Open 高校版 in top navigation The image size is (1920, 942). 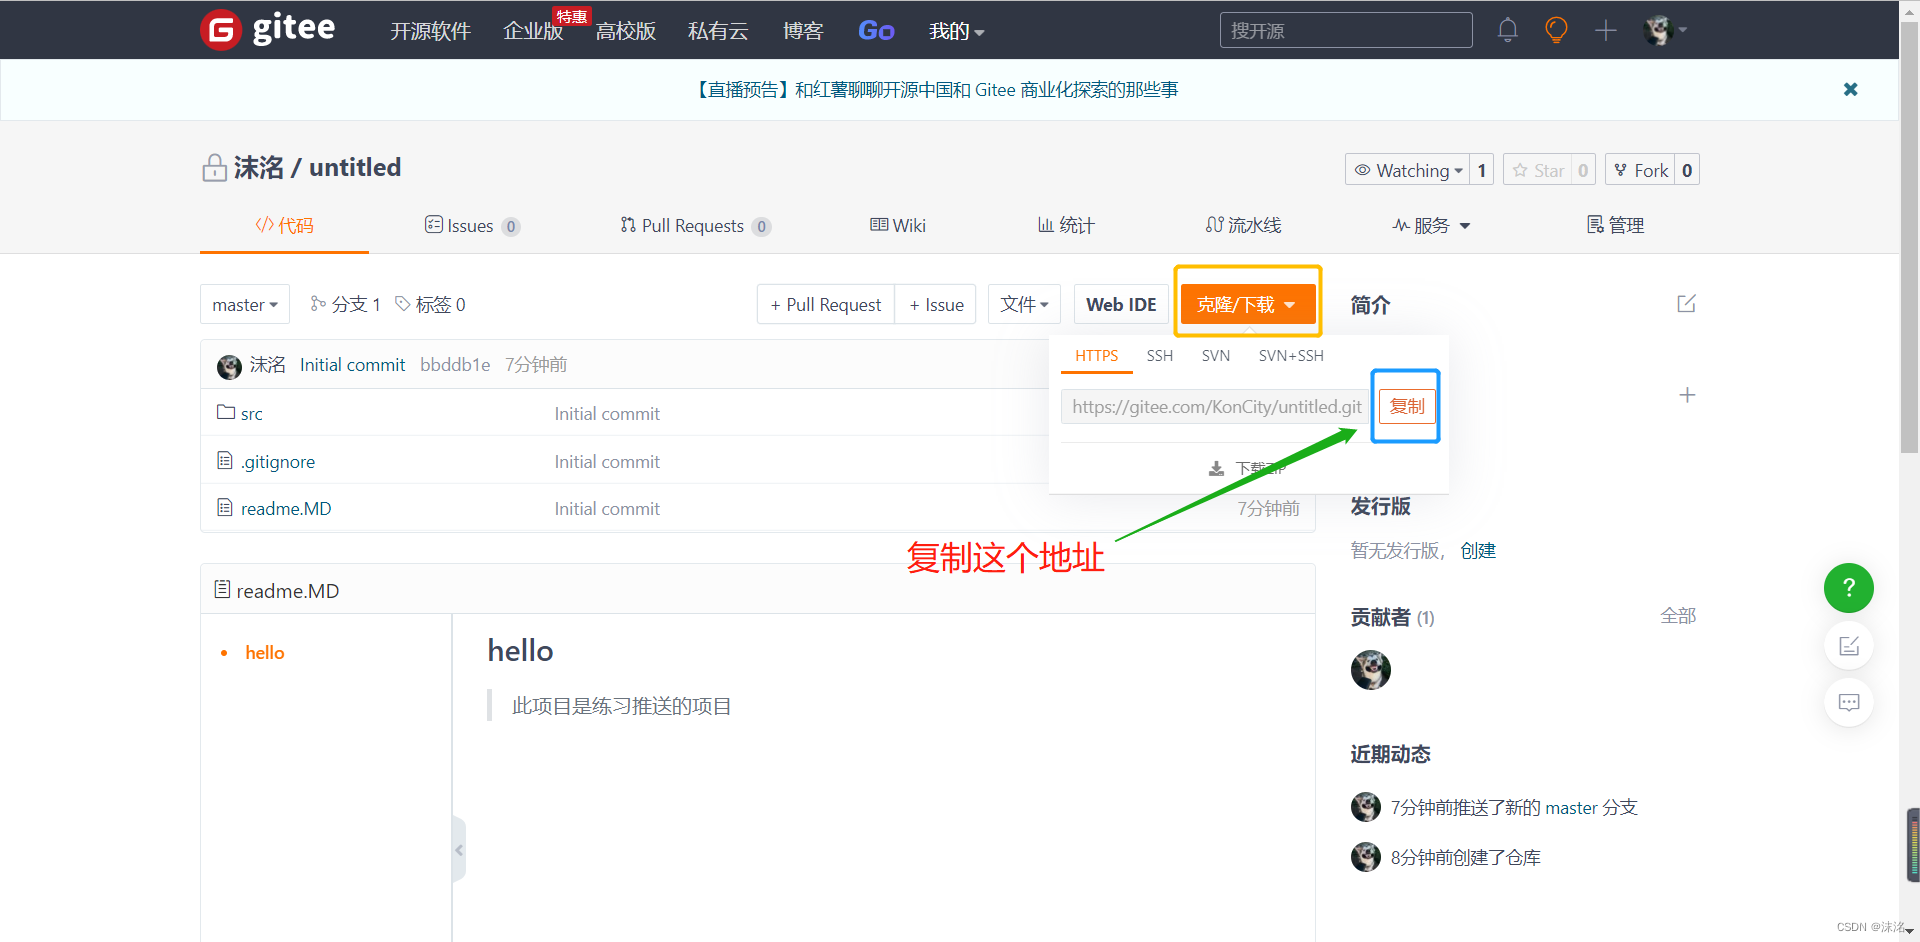coord(626,31)
